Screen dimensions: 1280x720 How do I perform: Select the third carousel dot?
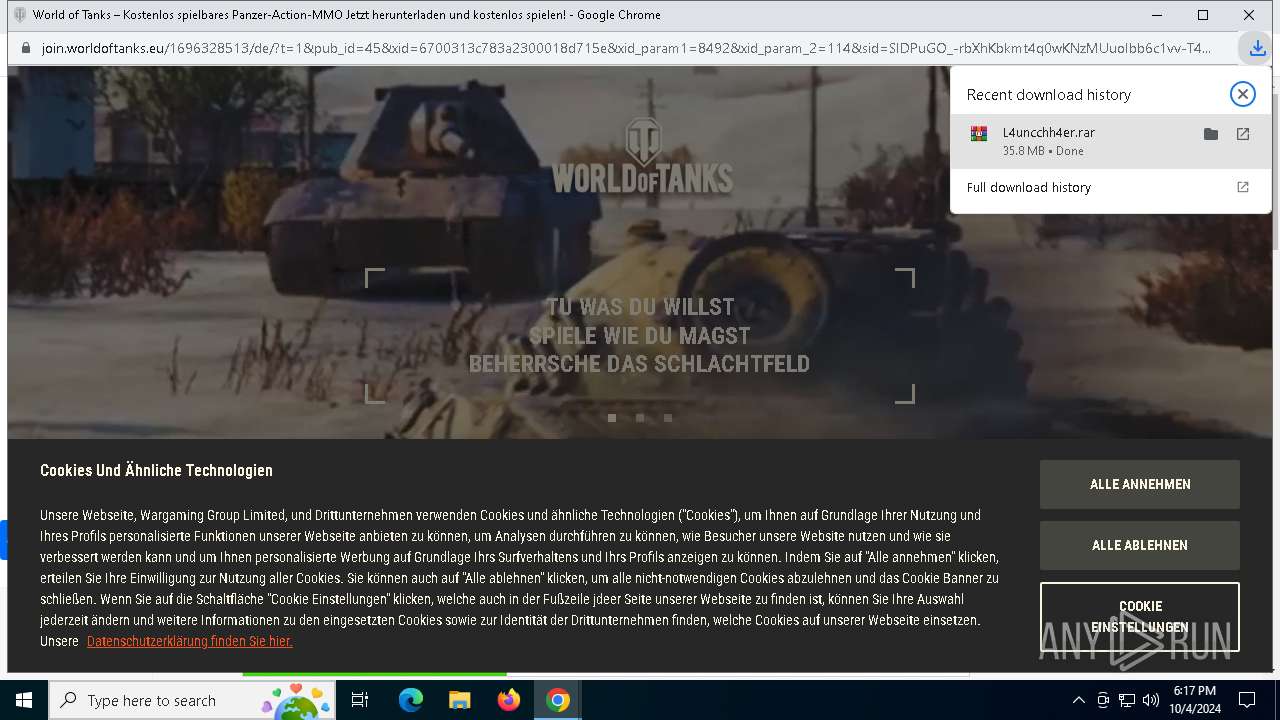[x=668, y=418]
